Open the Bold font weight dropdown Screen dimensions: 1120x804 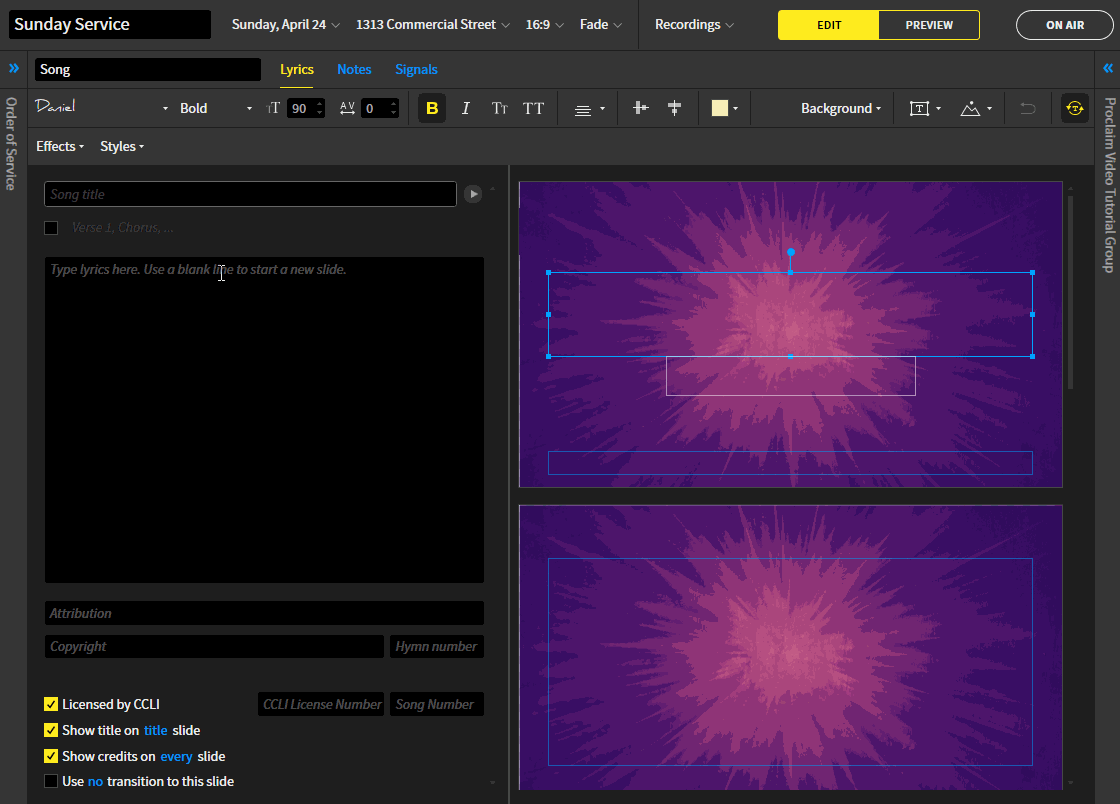point(216,108)
